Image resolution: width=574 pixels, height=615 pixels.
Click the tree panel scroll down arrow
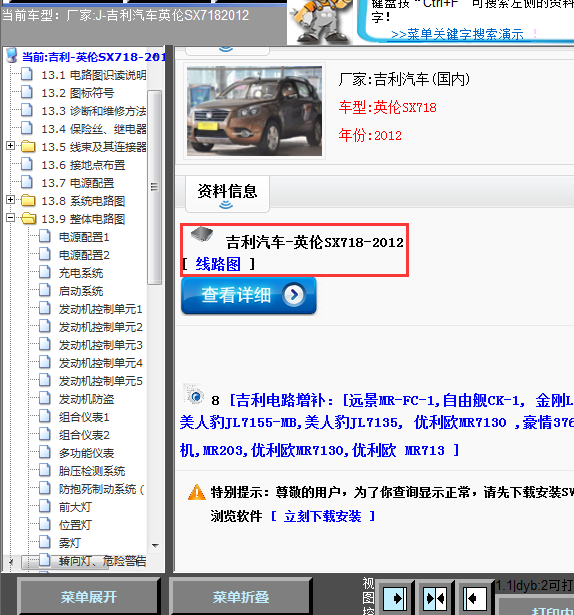click(x=155, y=546)
